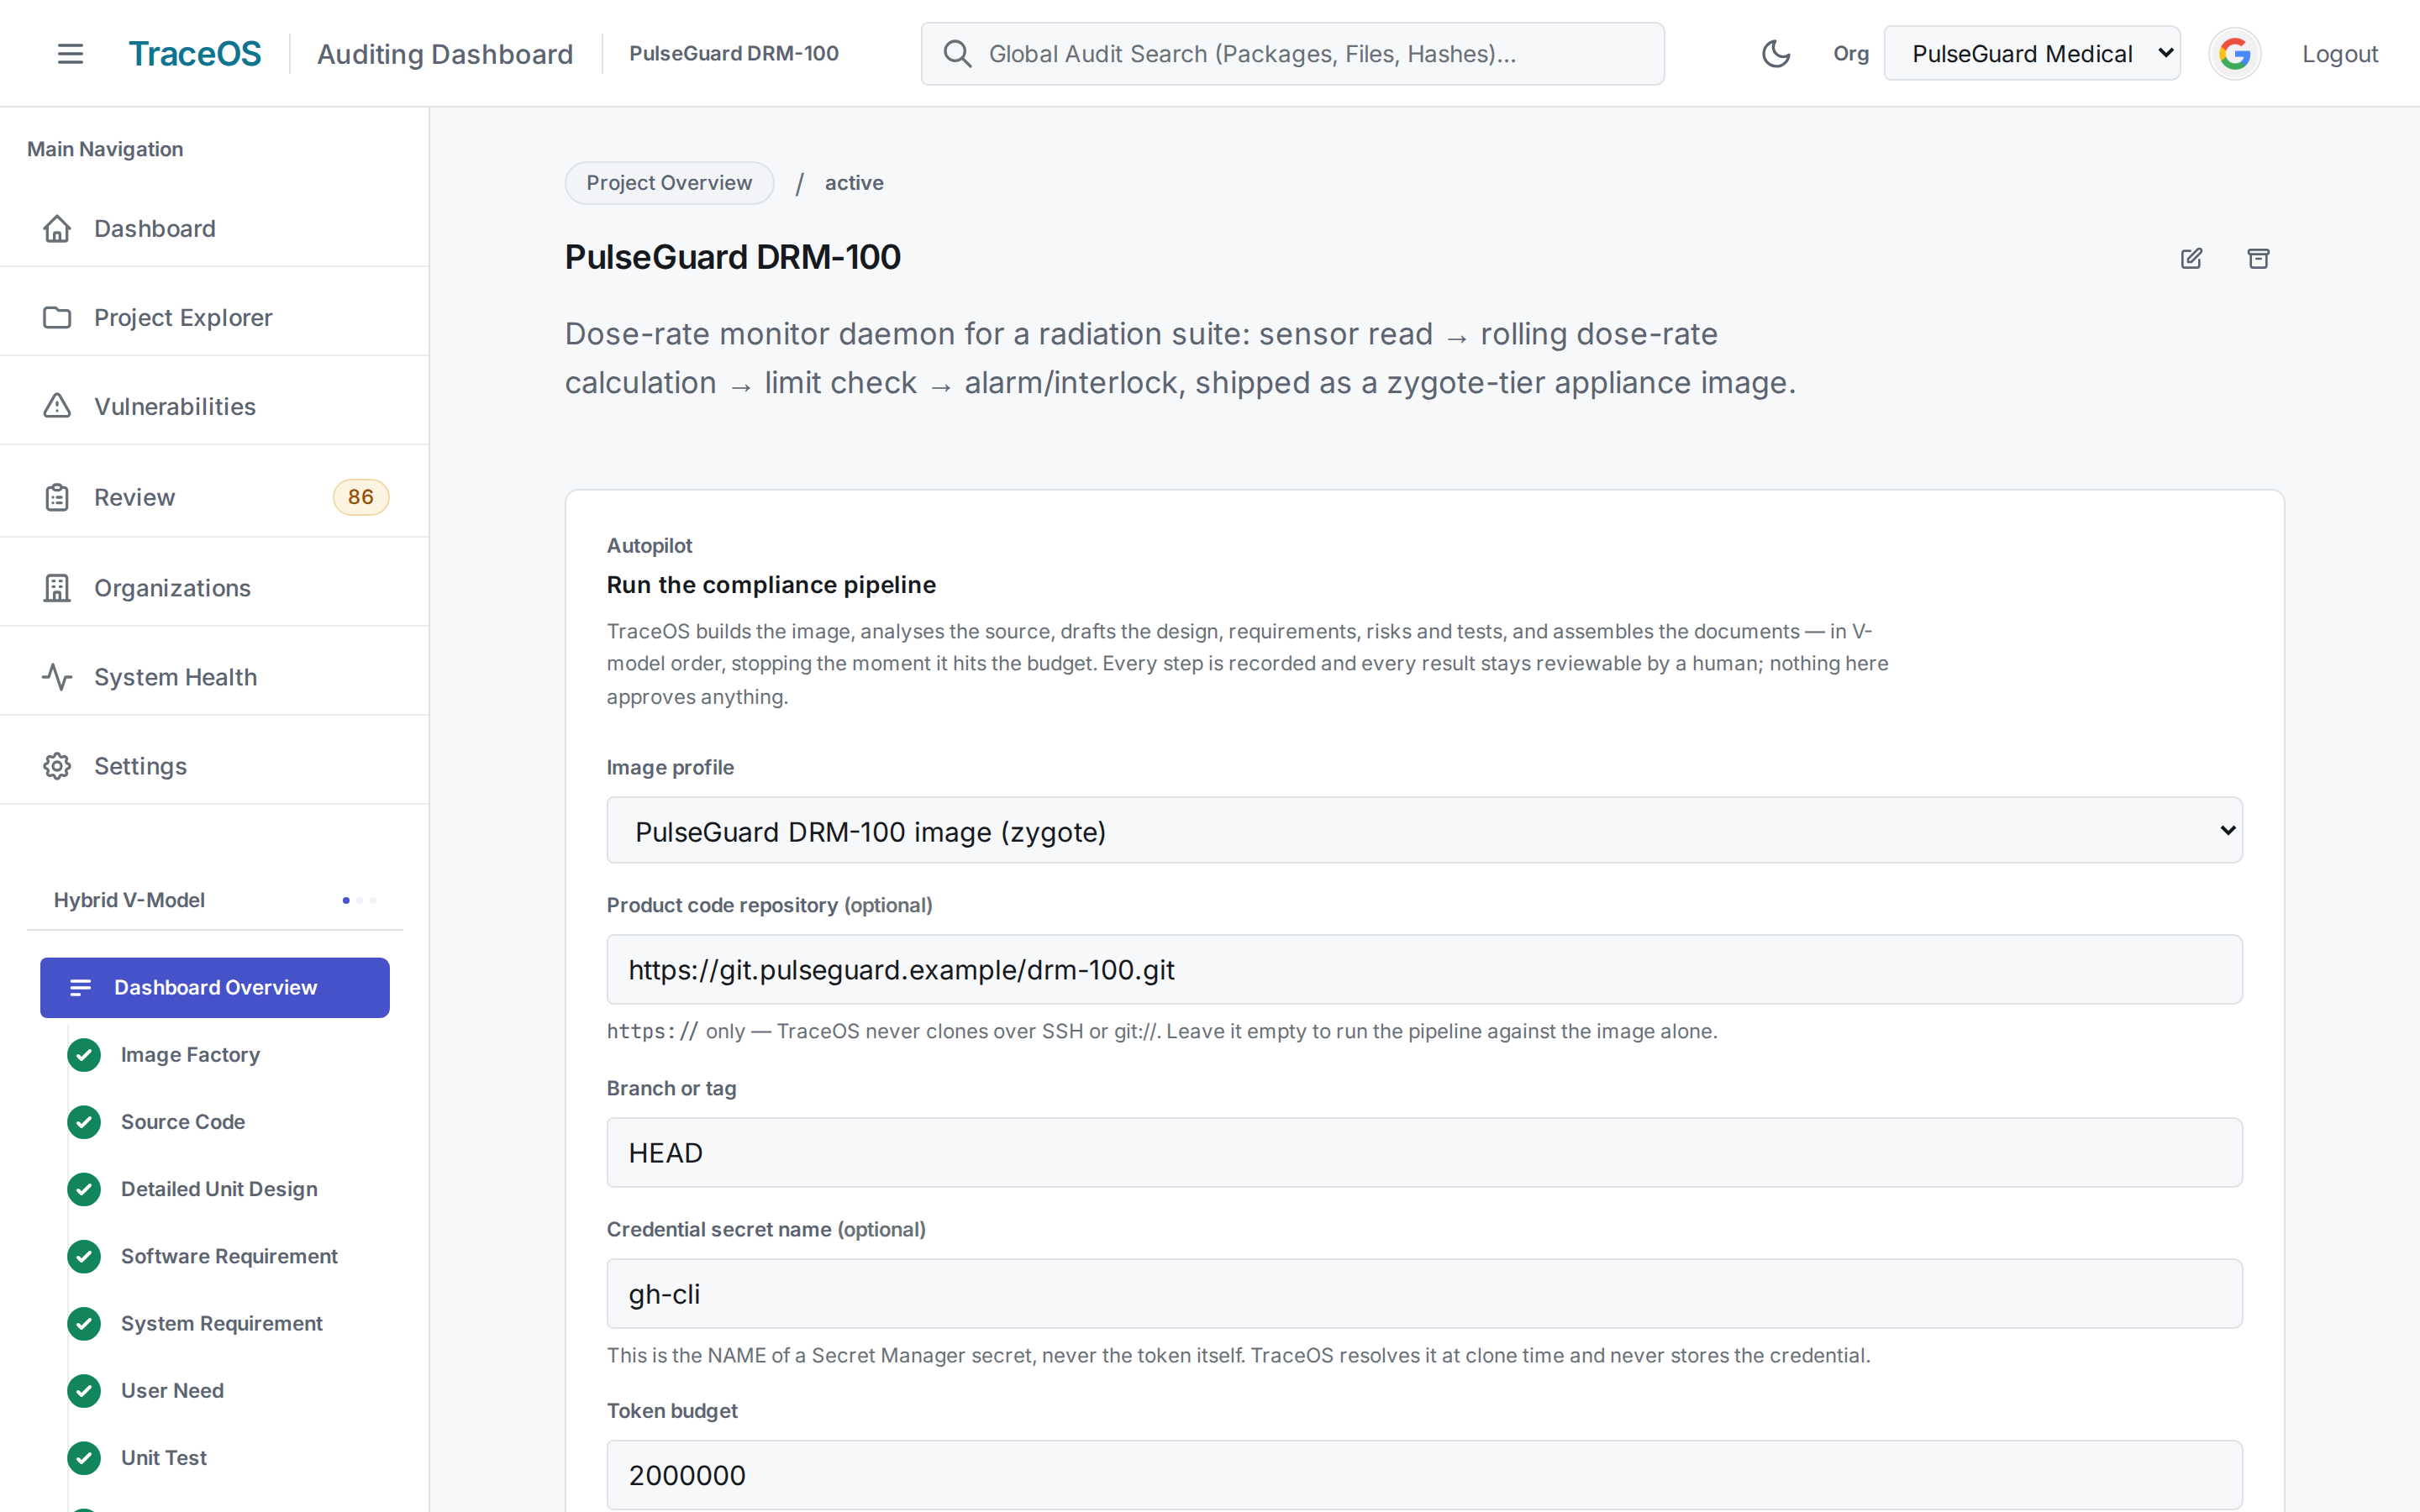
Task: Click the archive project icon
Action: coord(2258,259)
